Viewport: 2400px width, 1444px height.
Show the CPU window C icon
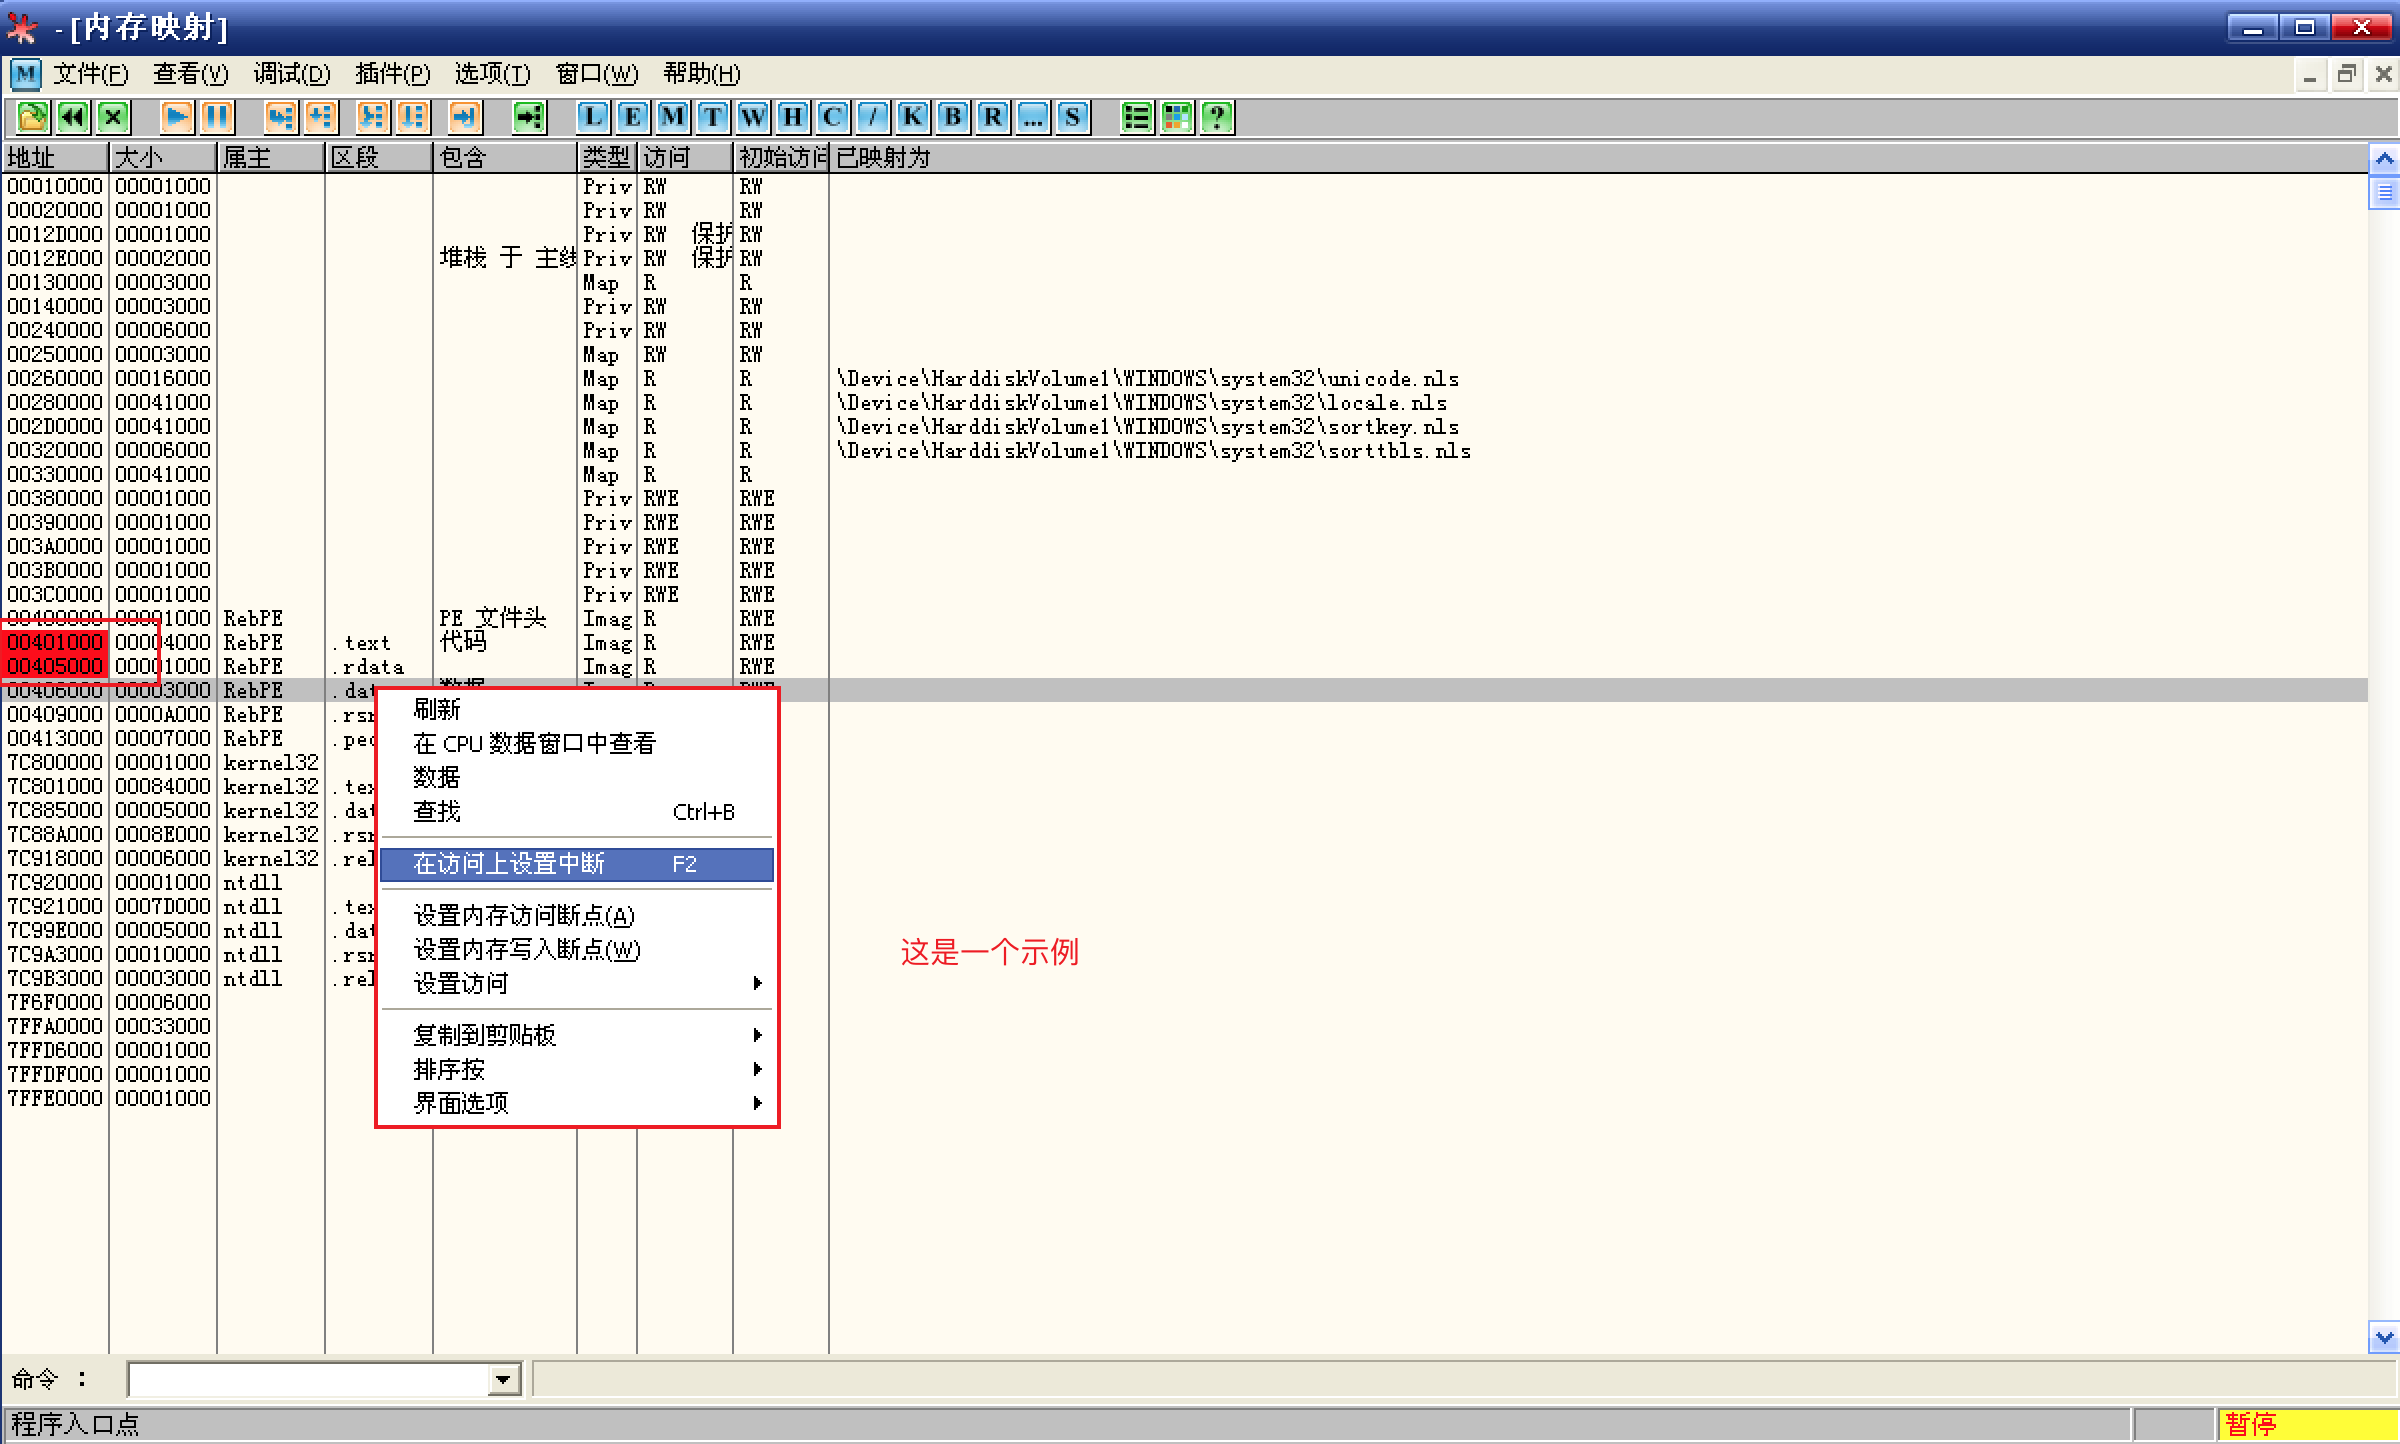coord(832,117)
